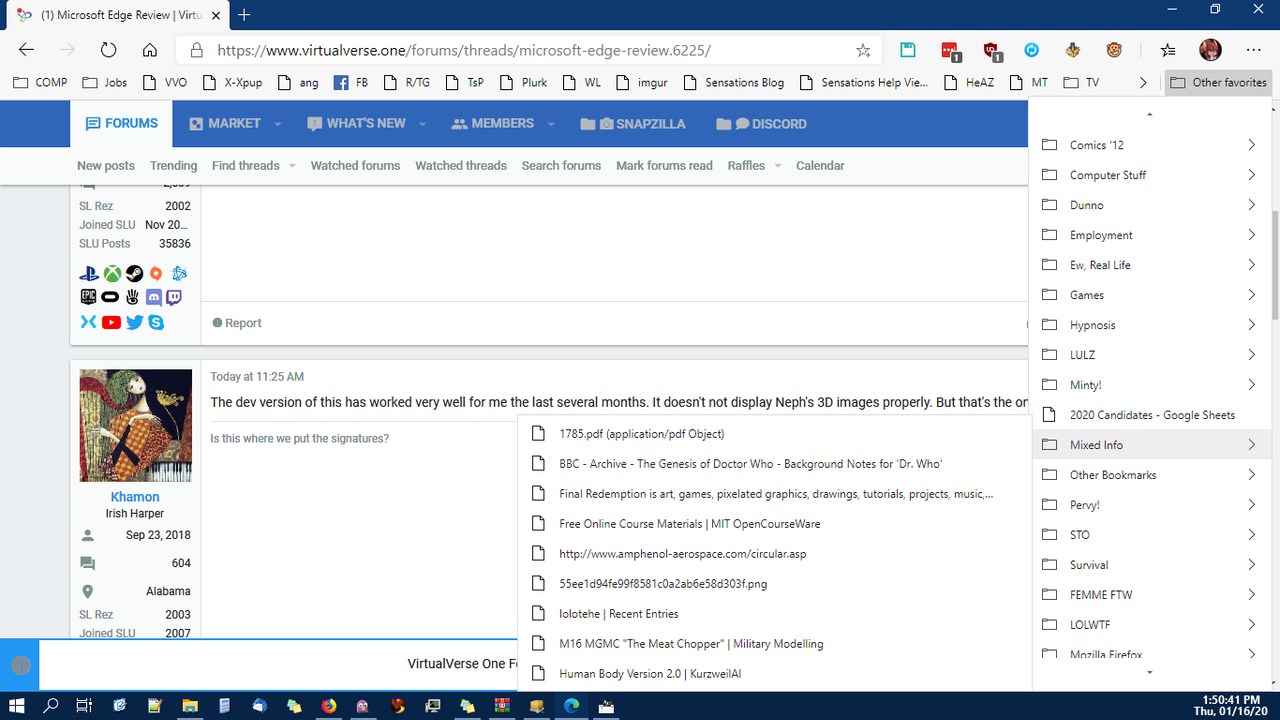Click Mark forums read link

(664, 165)
